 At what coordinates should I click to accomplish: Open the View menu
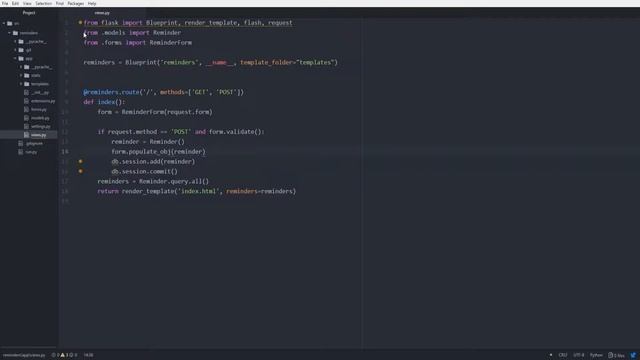click(x=27, y=3)
